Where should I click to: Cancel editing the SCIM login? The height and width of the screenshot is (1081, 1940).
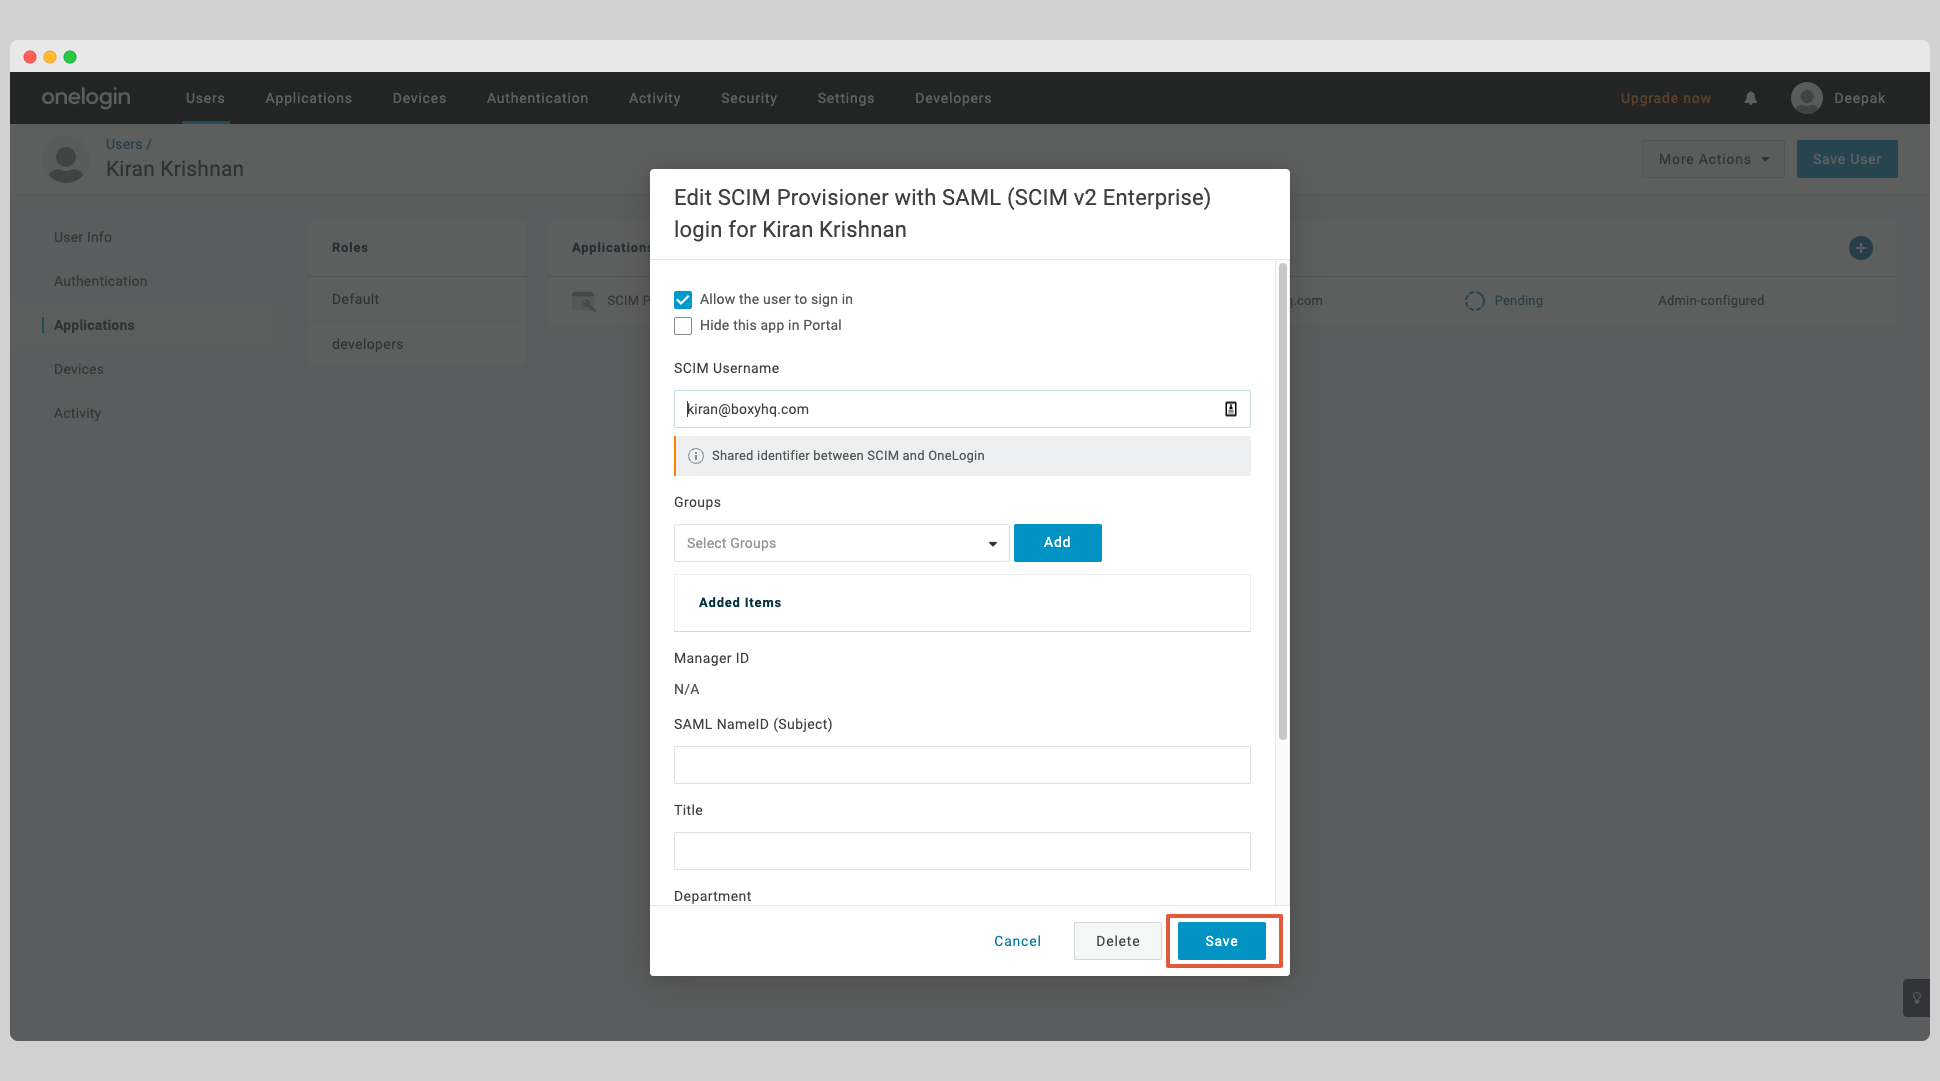[x=1016, y=940]
